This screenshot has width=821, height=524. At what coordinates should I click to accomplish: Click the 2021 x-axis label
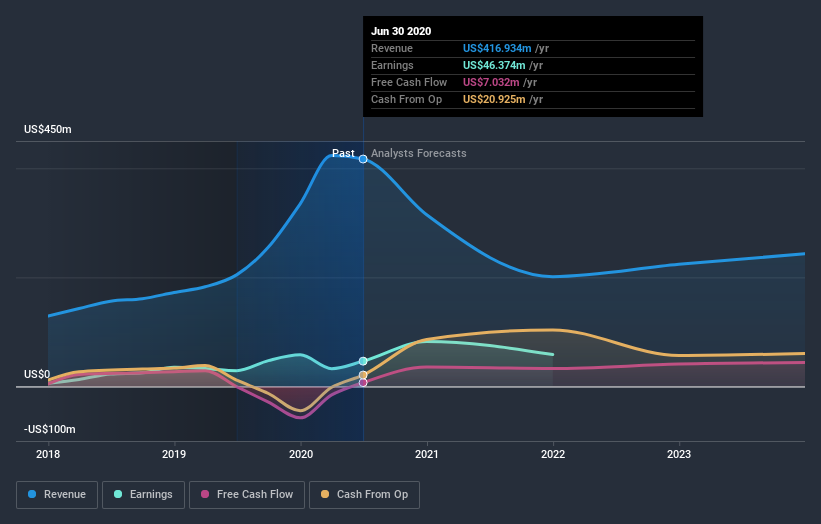(427, 454)
